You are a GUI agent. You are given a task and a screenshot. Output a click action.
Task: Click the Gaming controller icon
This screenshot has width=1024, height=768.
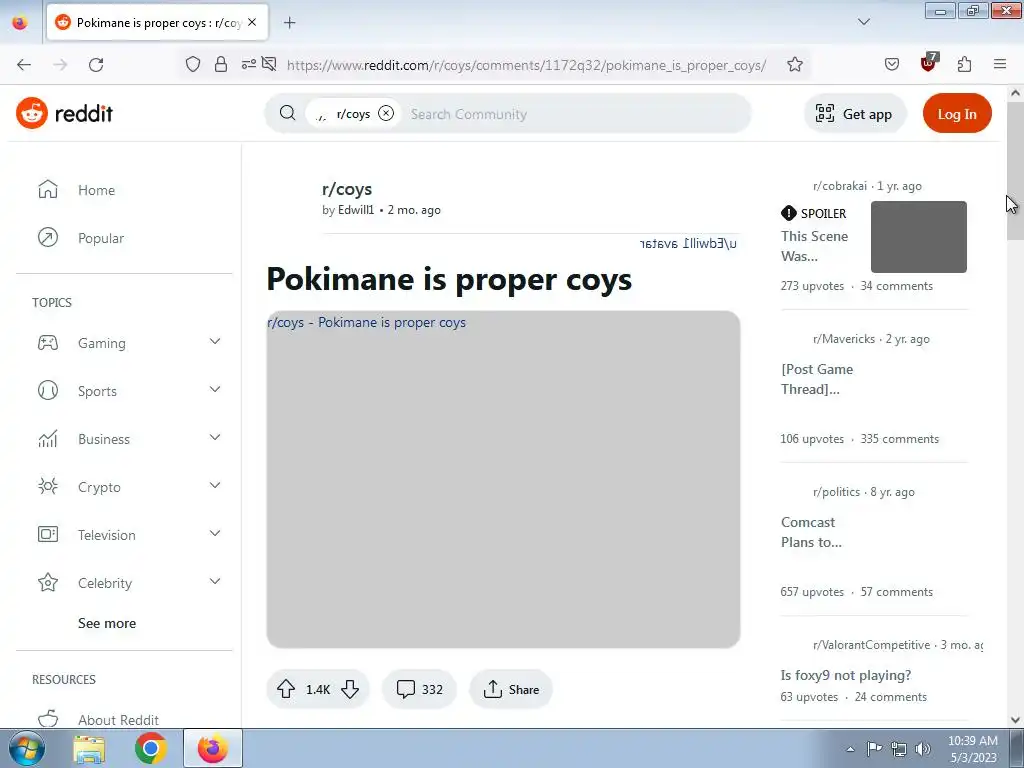coord(48,342)
